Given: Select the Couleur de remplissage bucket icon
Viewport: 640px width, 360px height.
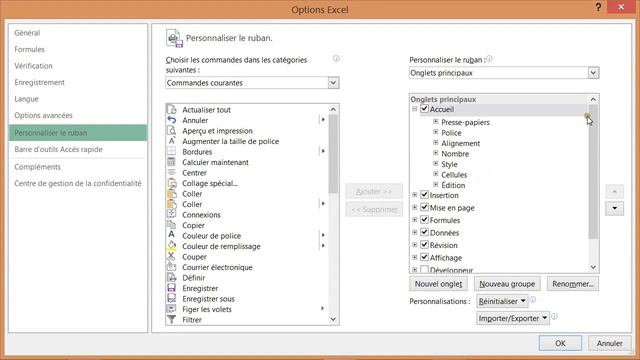Looking at the screenshot, I should 172,246.
